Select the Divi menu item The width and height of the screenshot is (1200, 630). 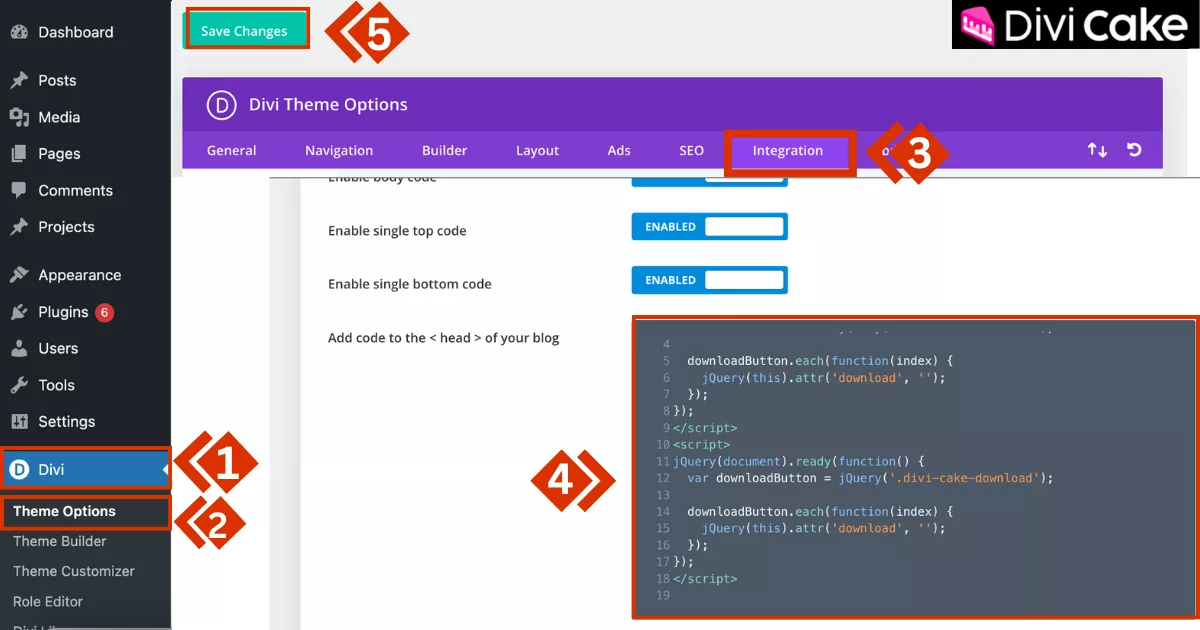pyautogui.click(x=85, y=469)
